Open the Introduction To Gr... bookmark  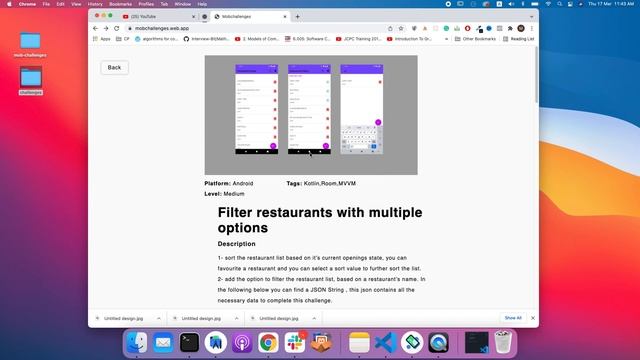[409, 39]
